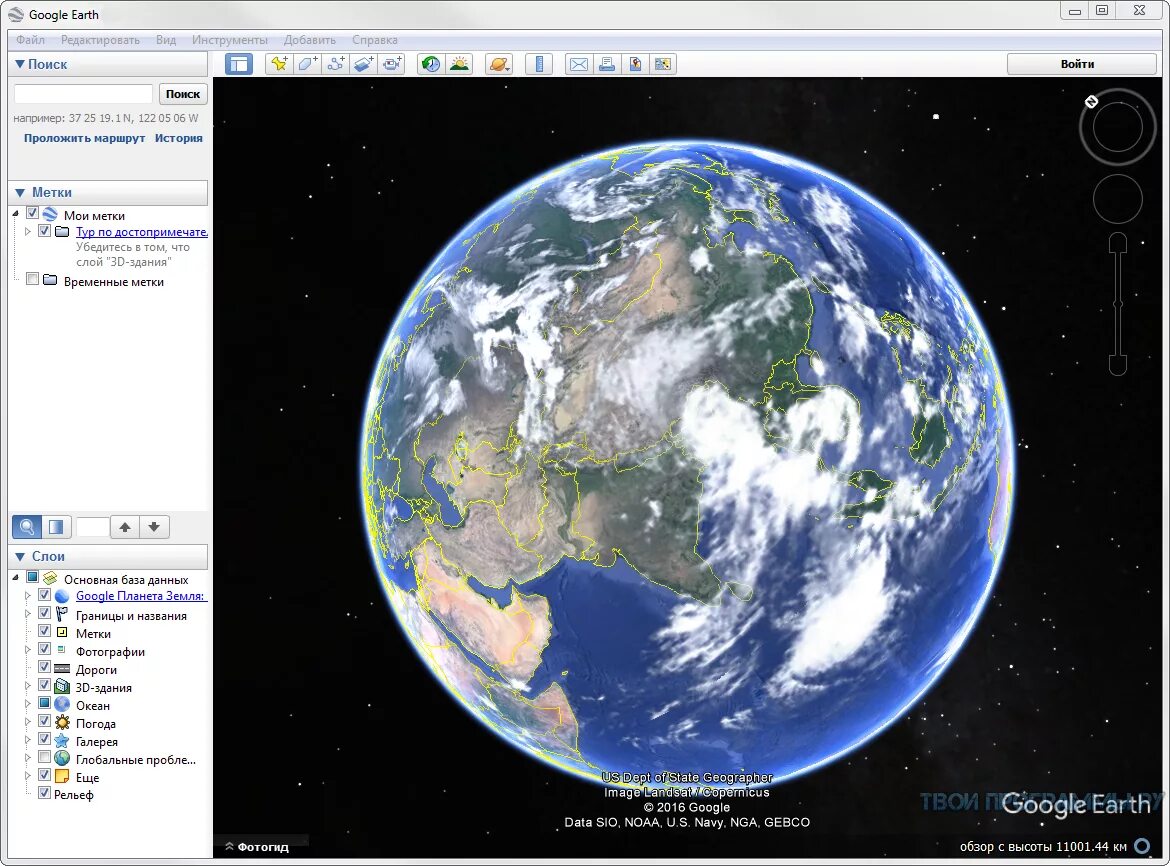Collapse the Слои panel header triangle

20,556
